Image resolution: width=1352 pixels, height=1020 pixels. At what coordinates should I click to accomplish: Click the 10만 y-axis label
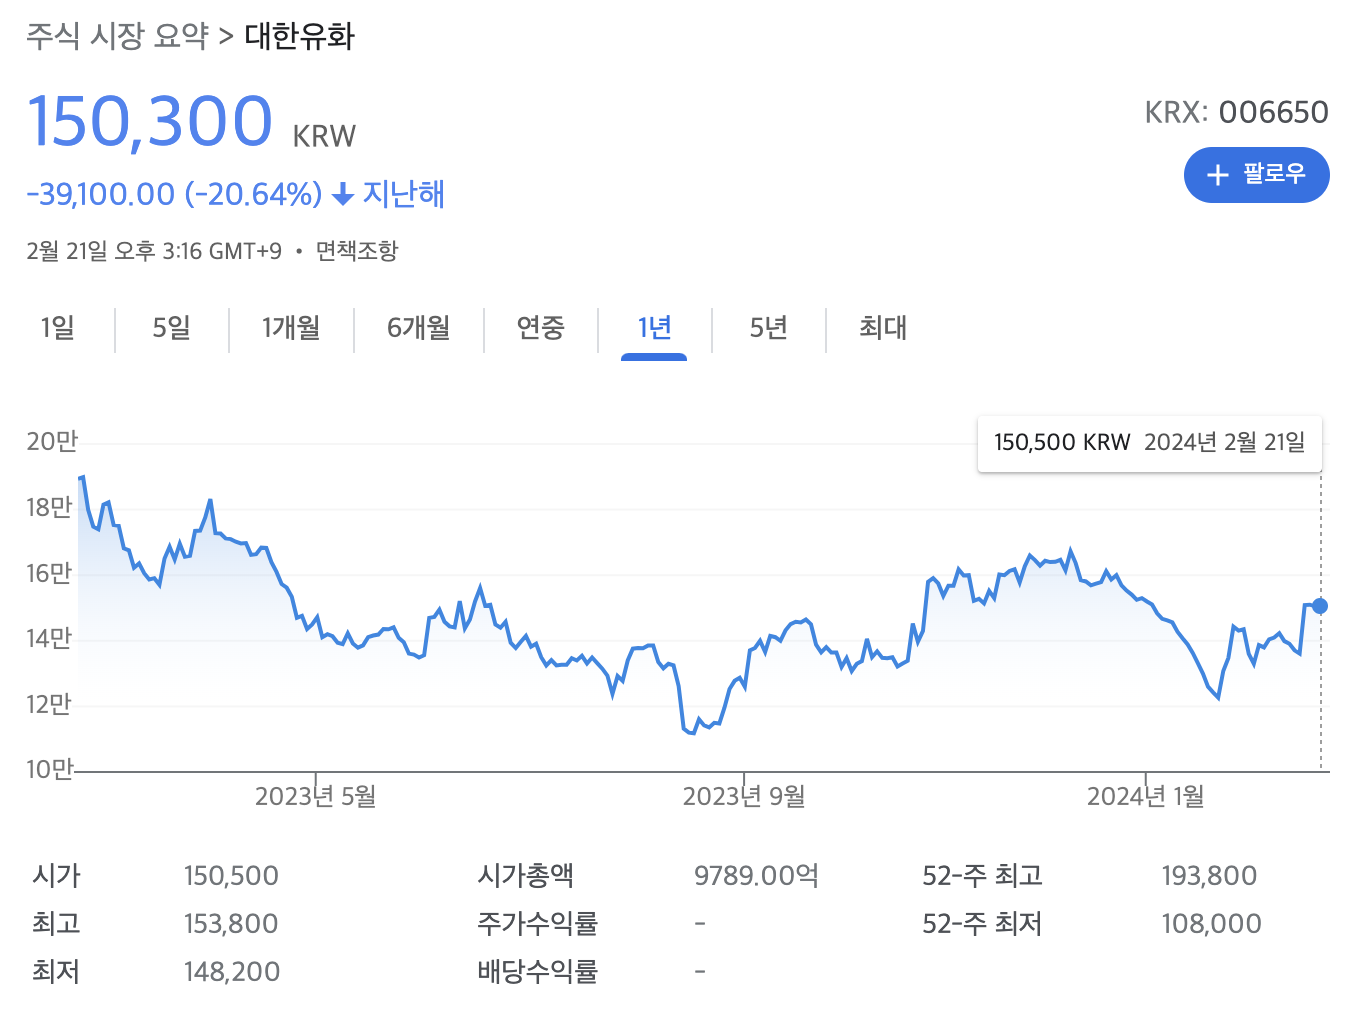point(51,770)
